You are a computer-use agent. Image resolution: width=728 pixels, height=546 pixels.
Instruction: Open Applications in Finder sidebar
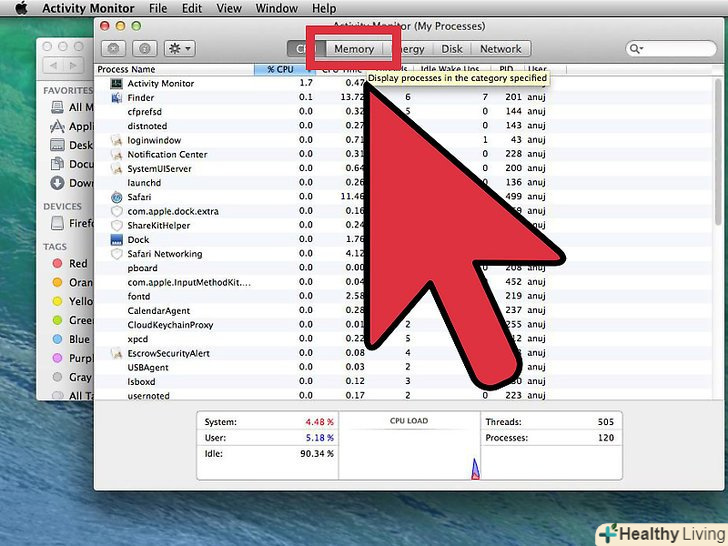tap(72, 126)
